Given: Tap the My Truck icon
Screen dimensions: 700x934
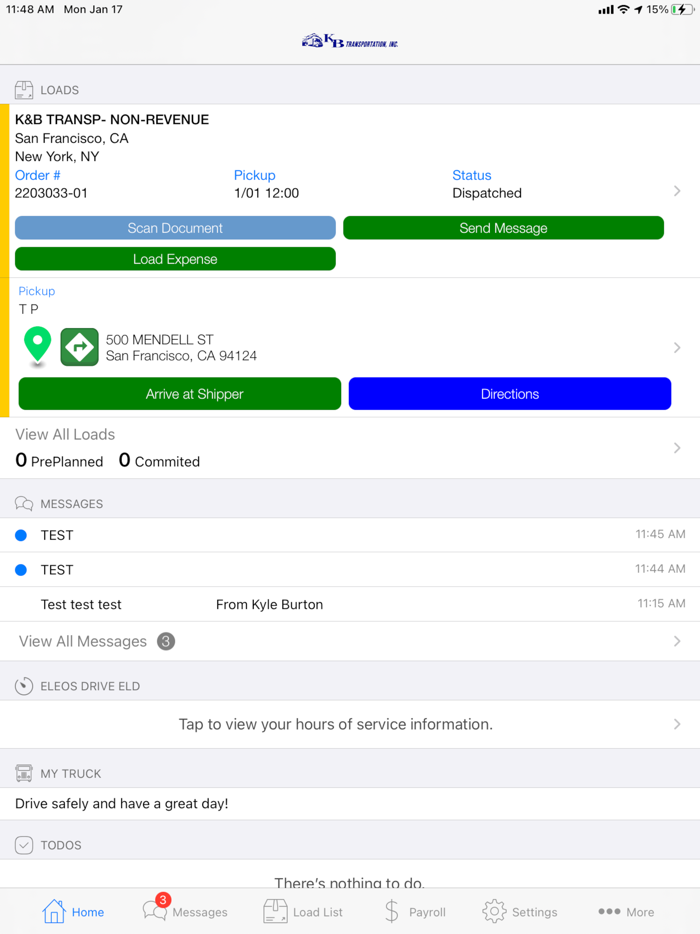Looking at the screenshot, I should coord(22,772).
